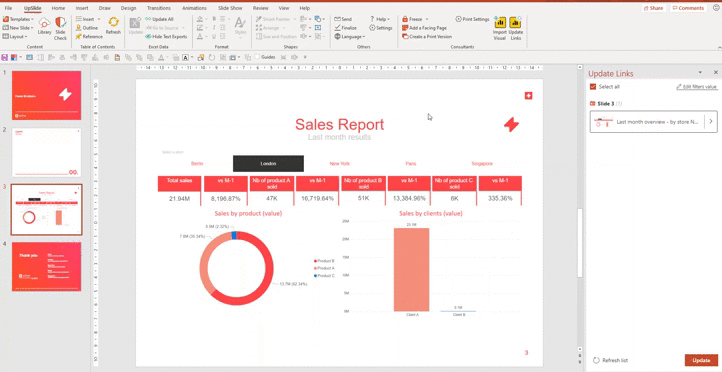Screen dimensions: 722x372
Task: Select the New York store button
Action: [x=340, y=163]
